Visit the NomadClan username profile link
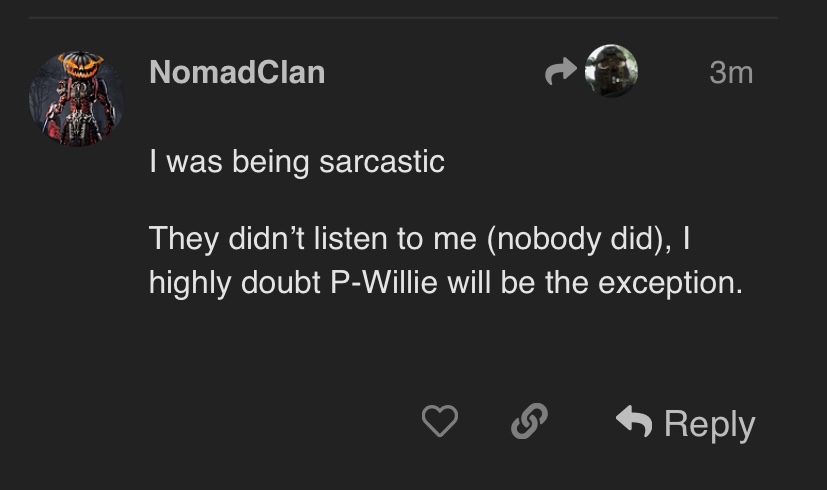The width and height of the screenshot is (827, 490). pos(237,72)
